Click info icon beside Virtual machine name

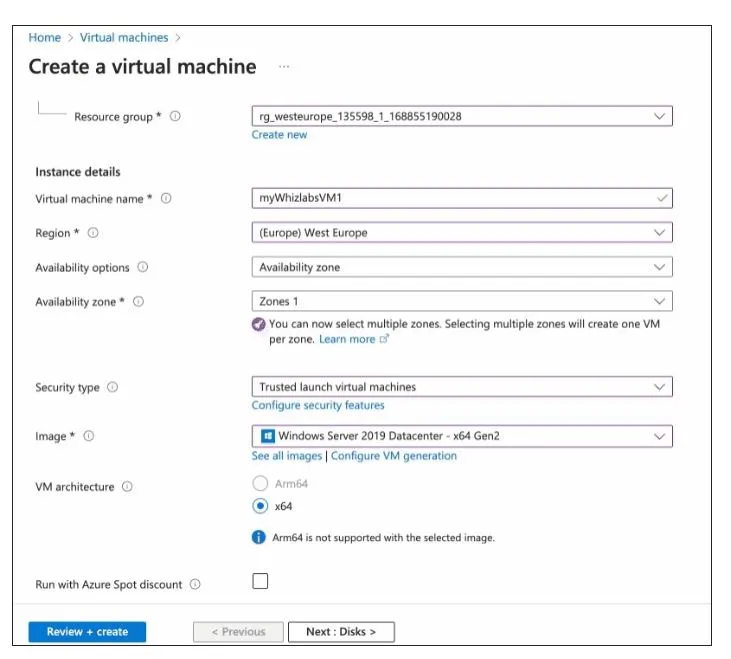tap(166, 198)
